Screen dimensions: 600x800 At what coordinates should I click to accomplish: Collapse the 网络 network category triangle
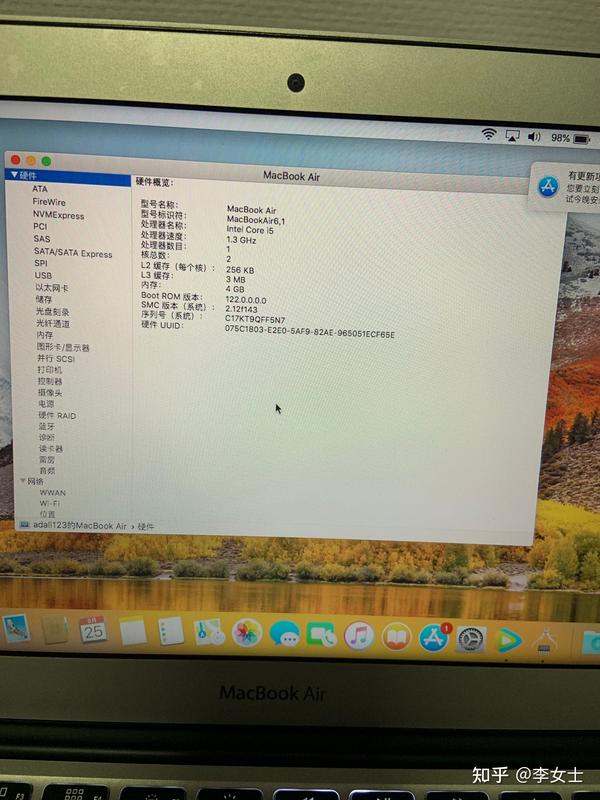pos(22,481)
